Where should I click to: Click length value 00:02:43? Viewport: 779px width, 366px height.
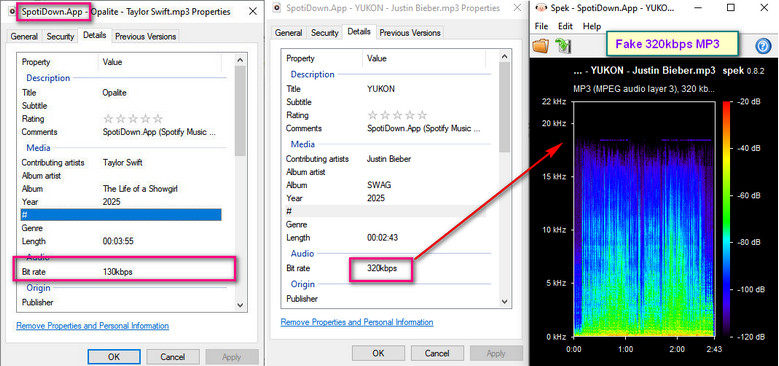383,237
